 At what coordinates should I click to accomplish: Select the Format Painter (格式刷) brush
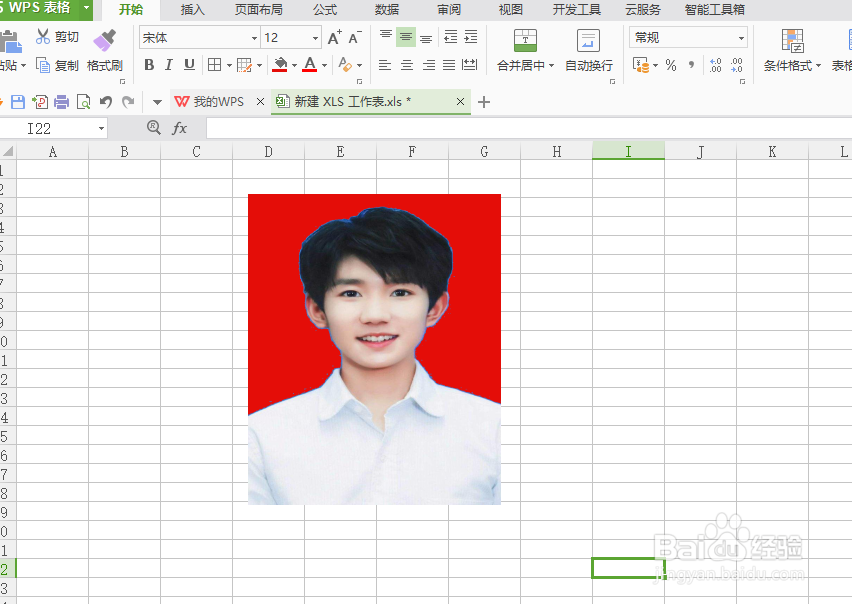pyautogui.click(x=104, y=40)
